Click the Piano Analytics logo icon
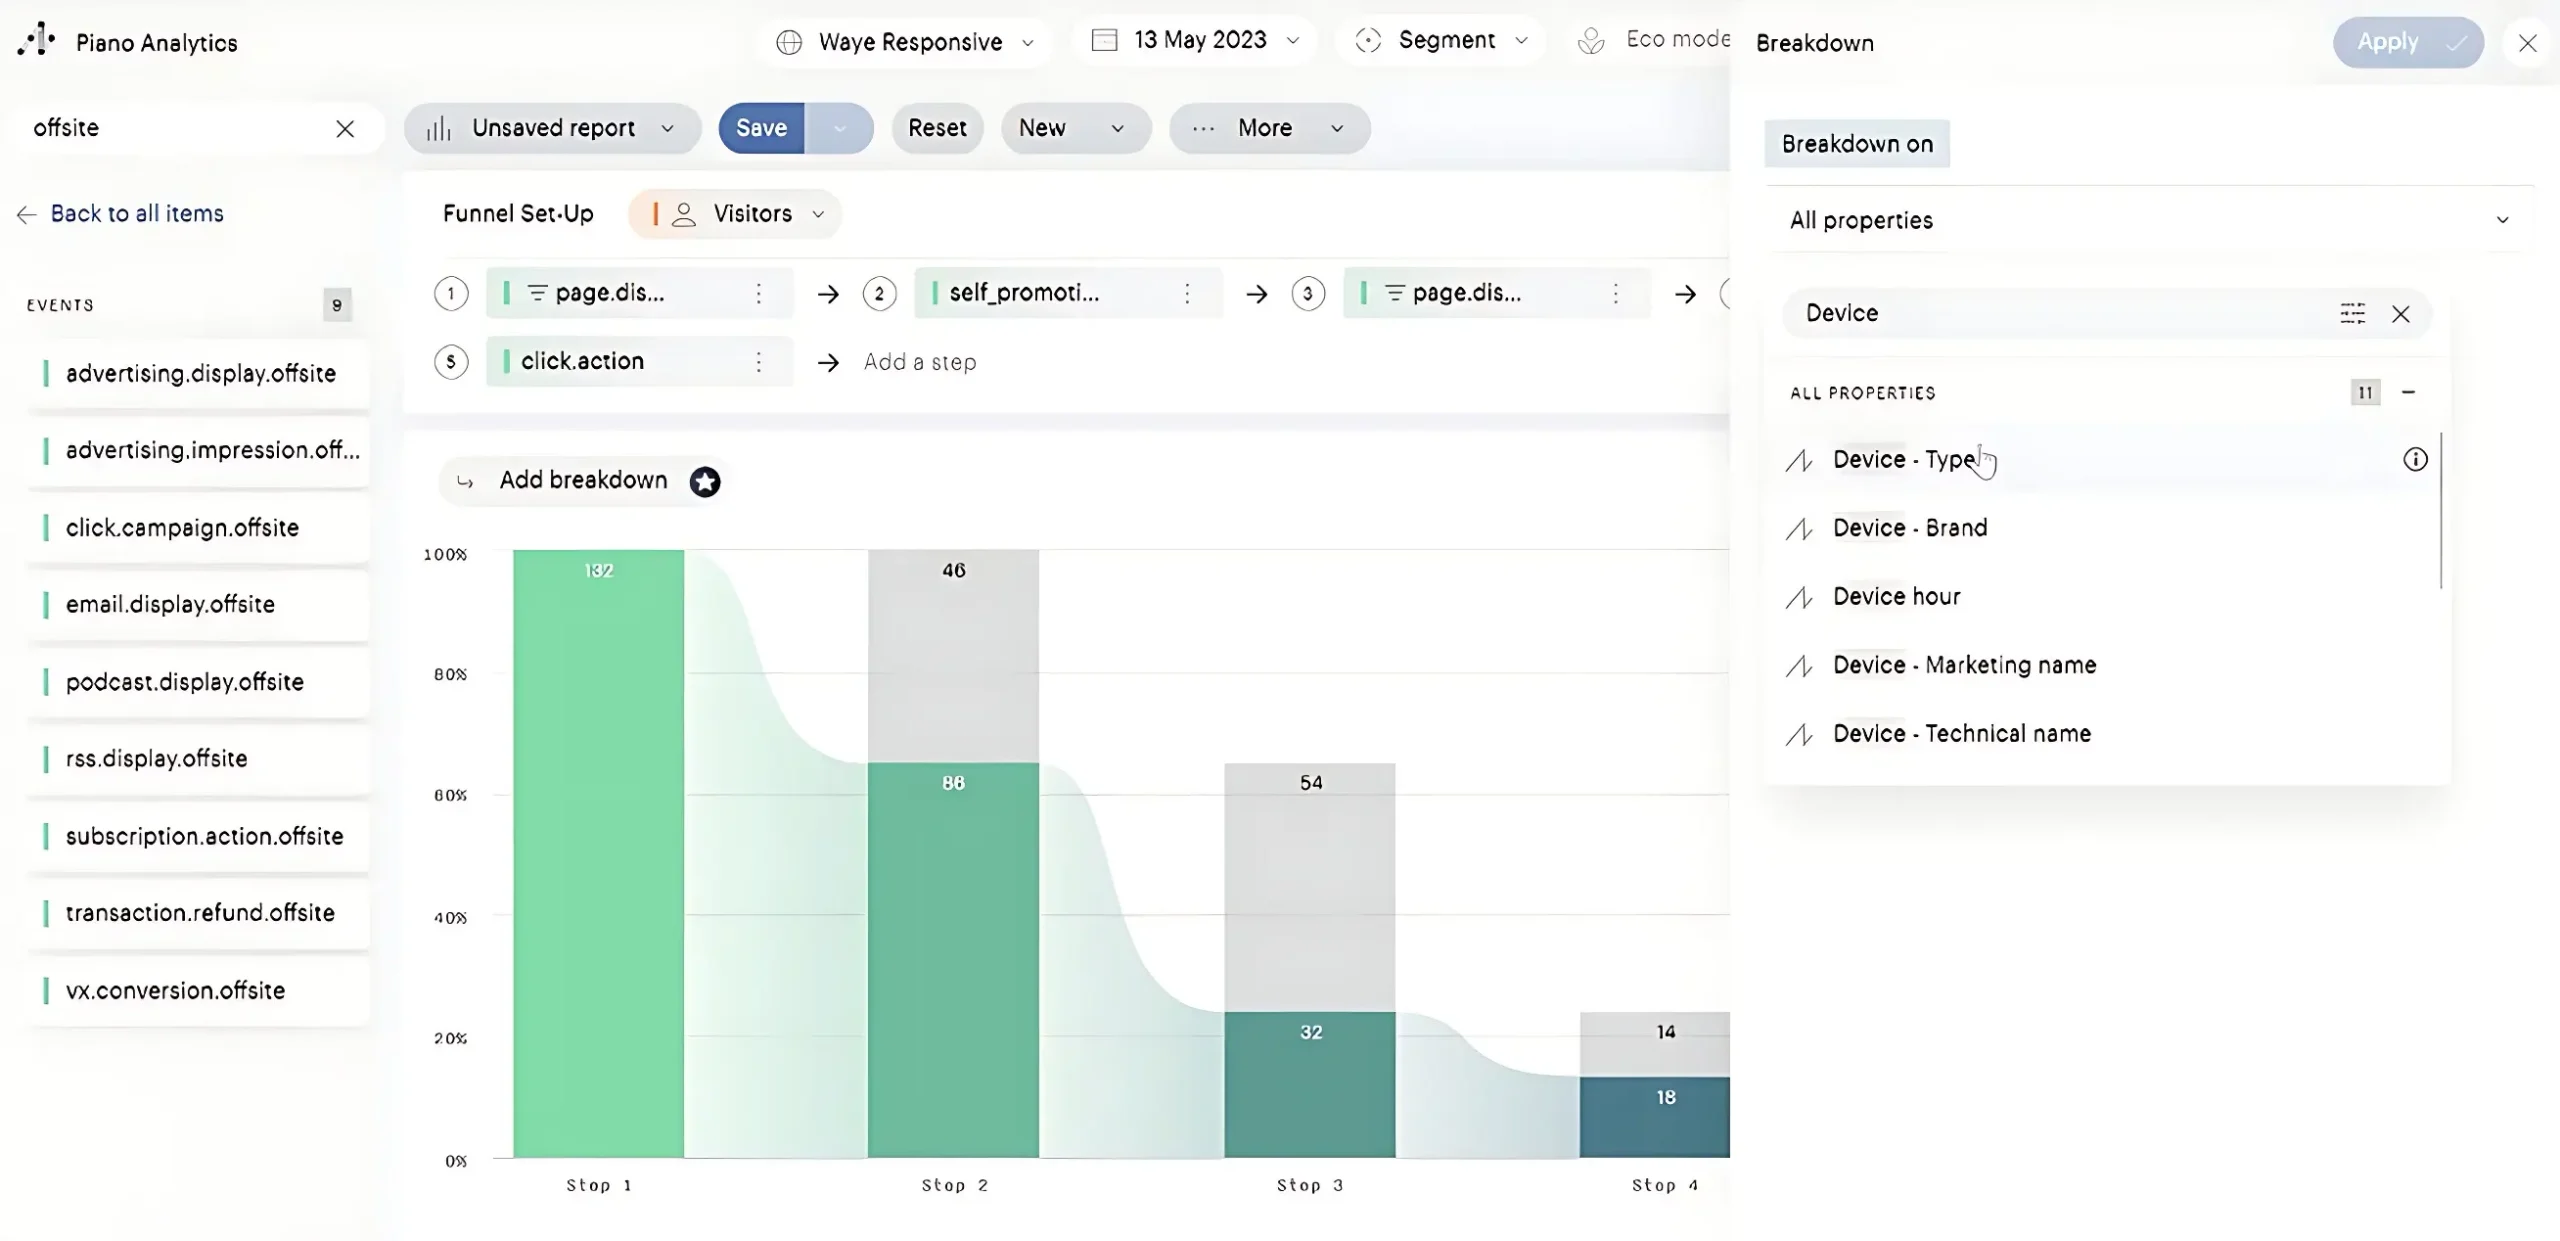 pos(37,40)
